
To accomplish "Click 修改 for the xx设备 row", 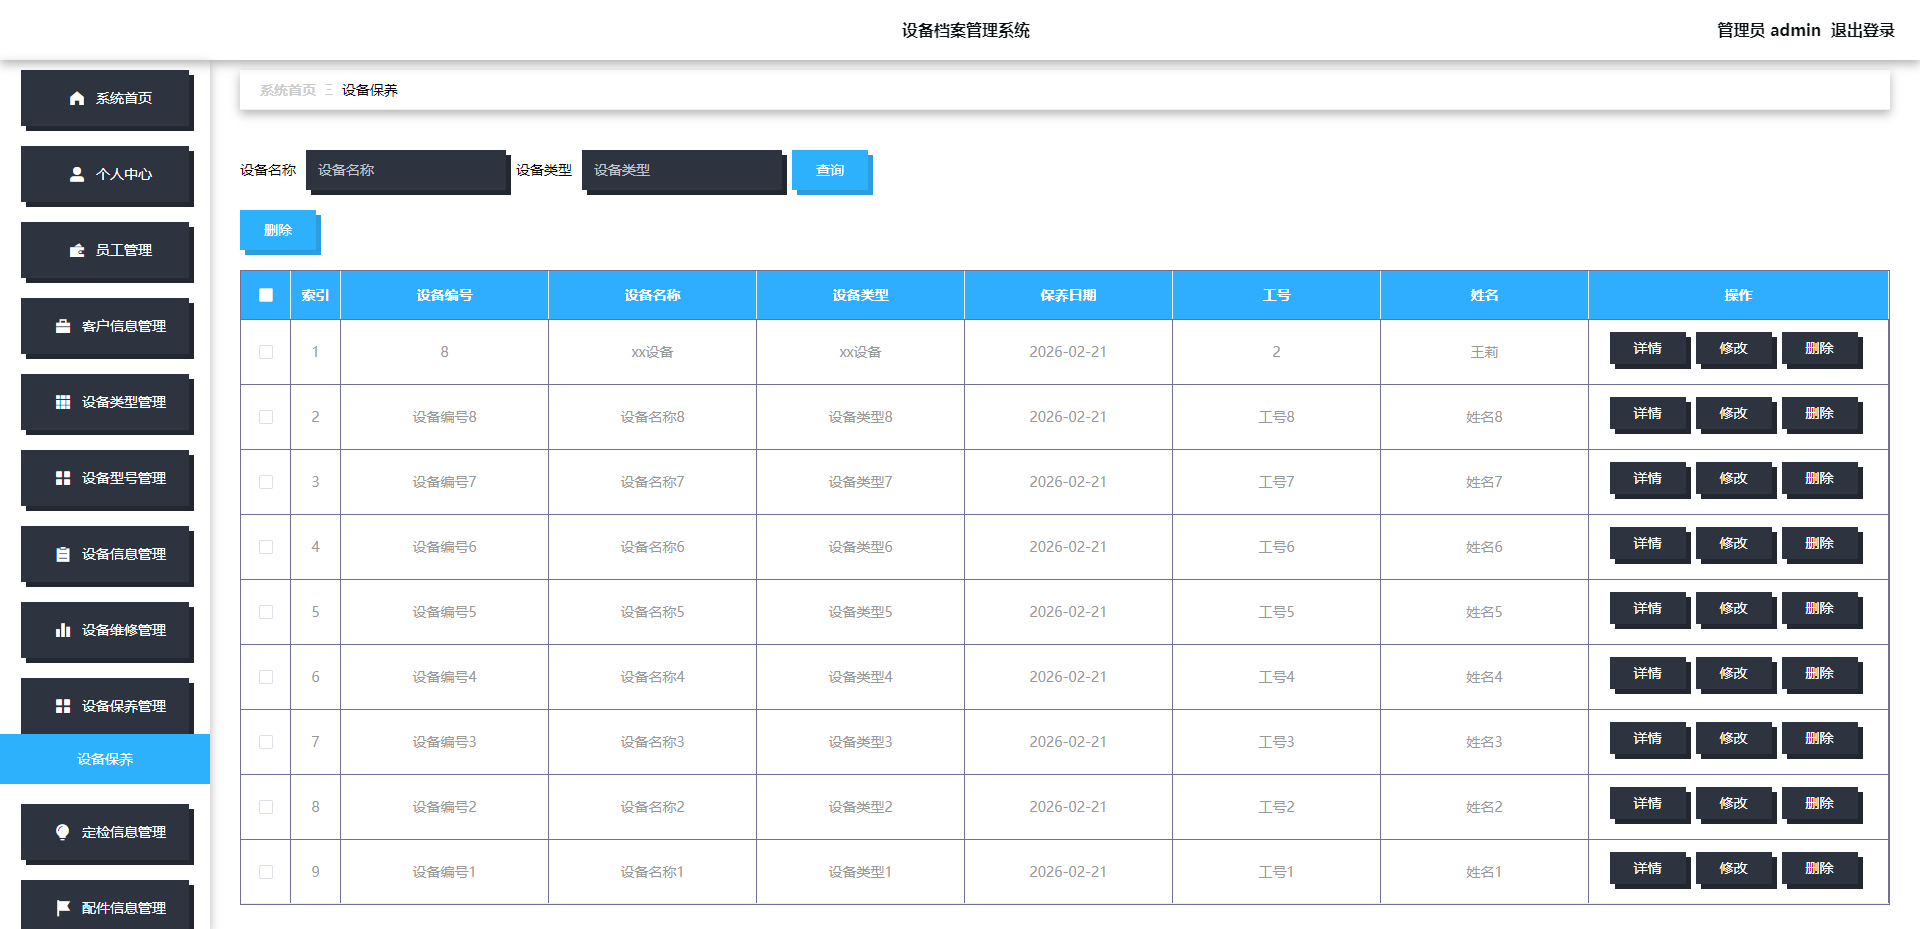I will (x=1735, y=350).
